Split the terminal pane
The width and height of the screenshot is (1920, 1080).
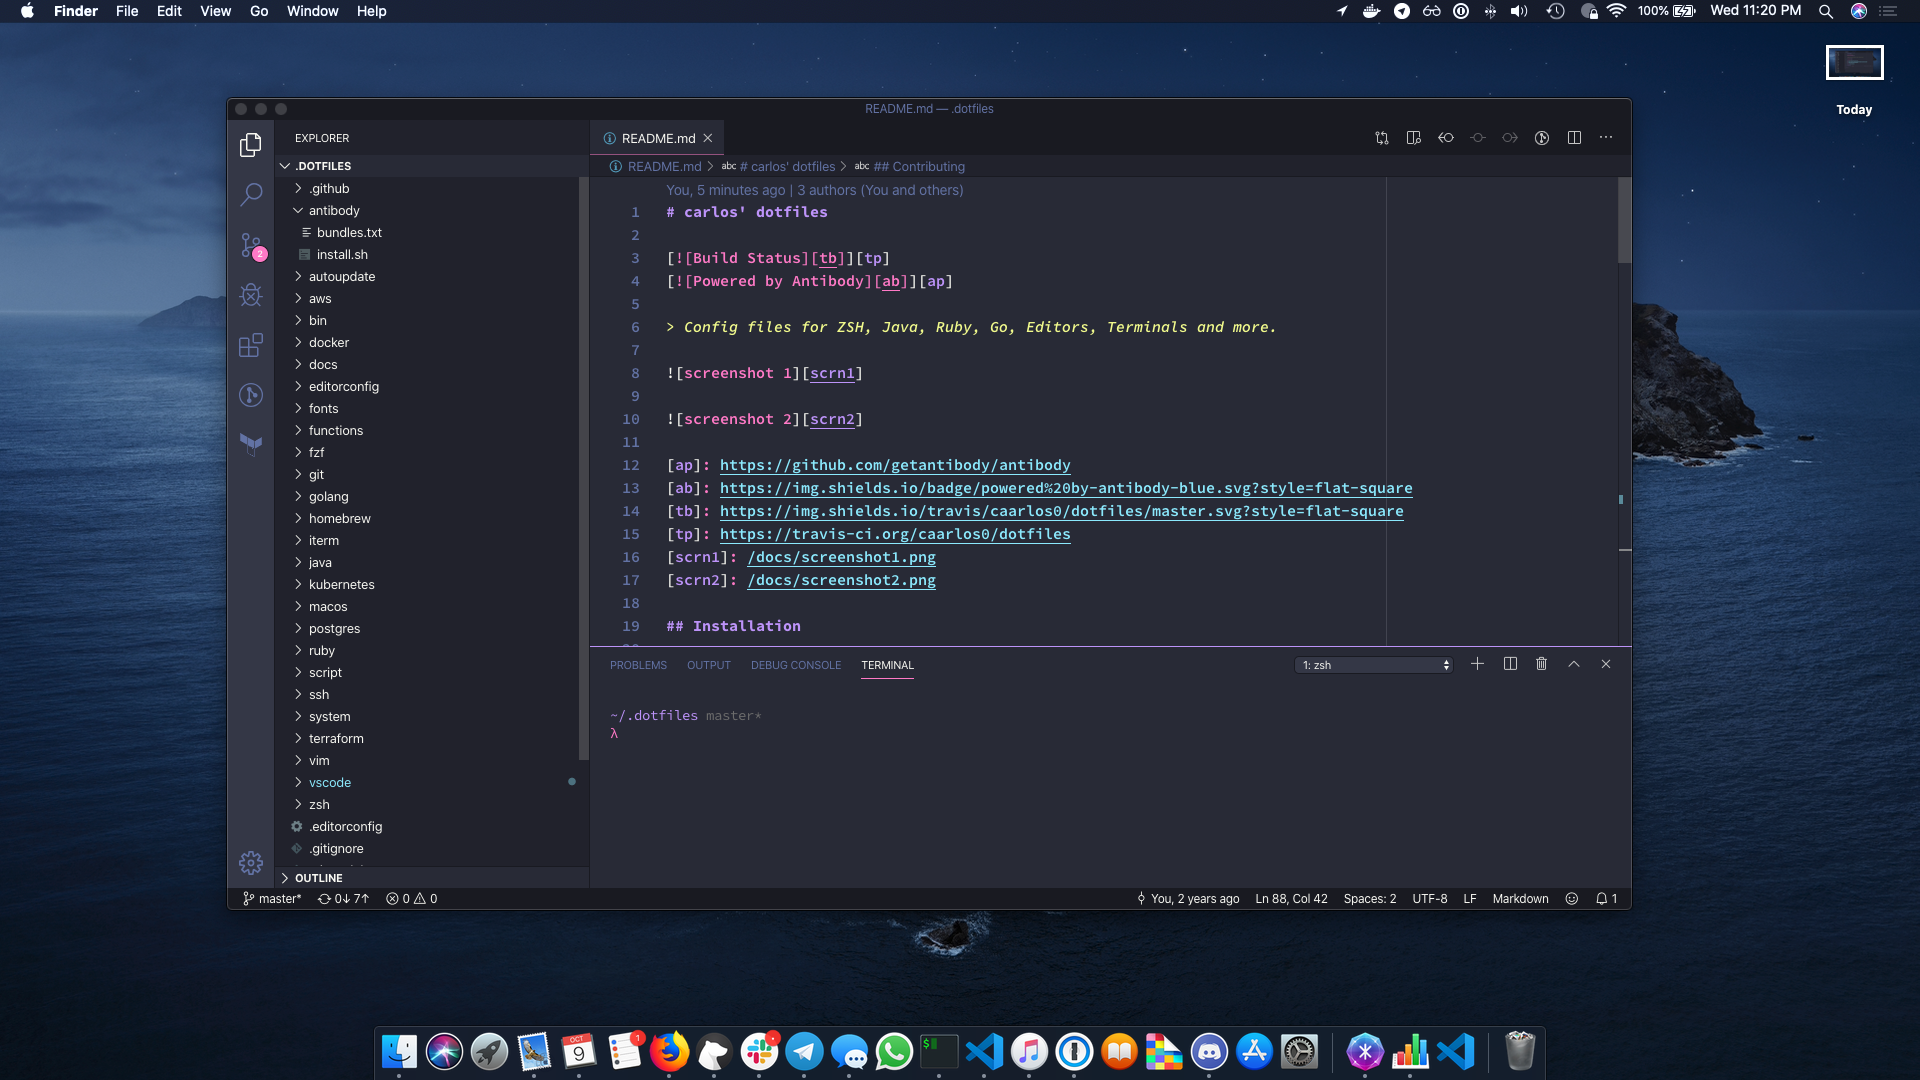point(1510,664)
